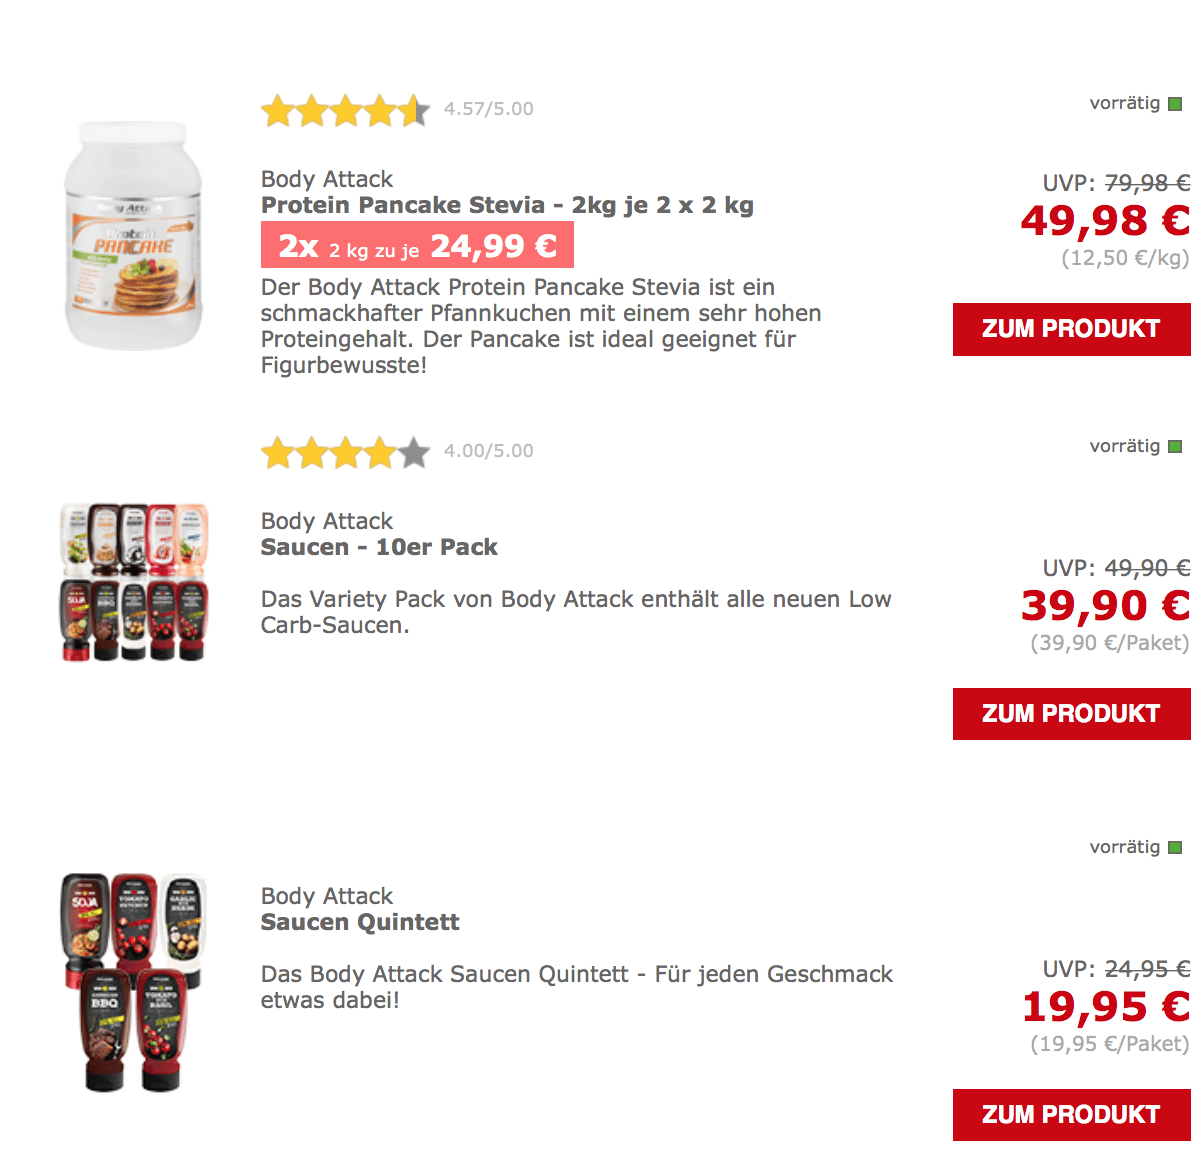Click green stock indicator for Saucen Quintett

pyautogui.click(x=1175, y=847)
